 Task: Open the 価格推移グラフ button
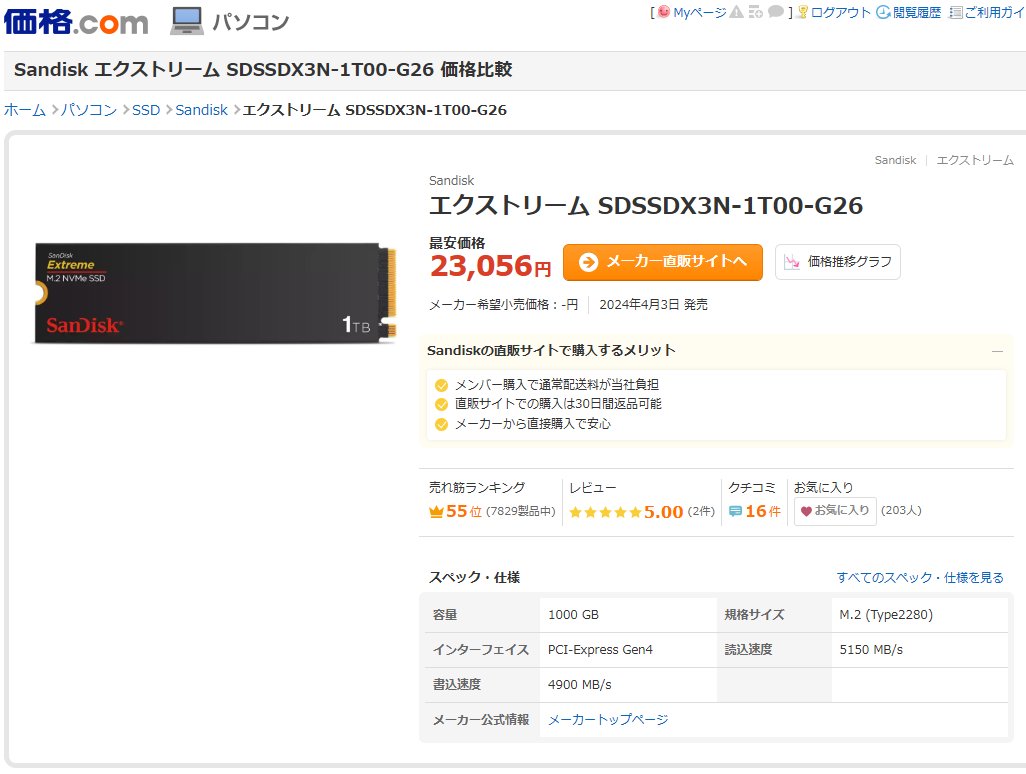pos(838,262)
